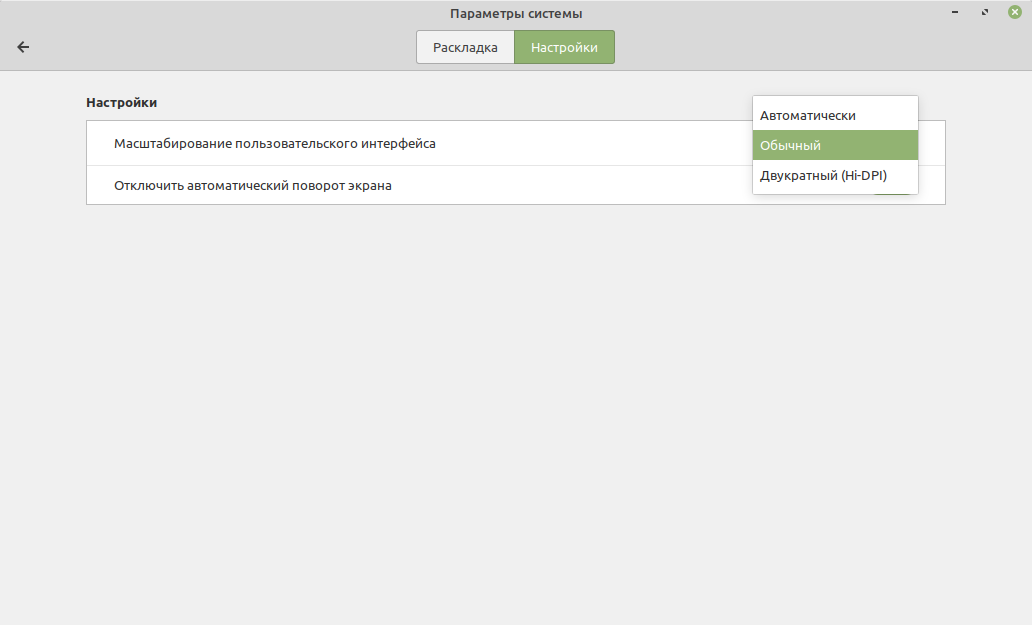The width and height of the screenshot is (1032, 625).
Task: Minimize the Параметры системы window
Action: pos(955,12)
